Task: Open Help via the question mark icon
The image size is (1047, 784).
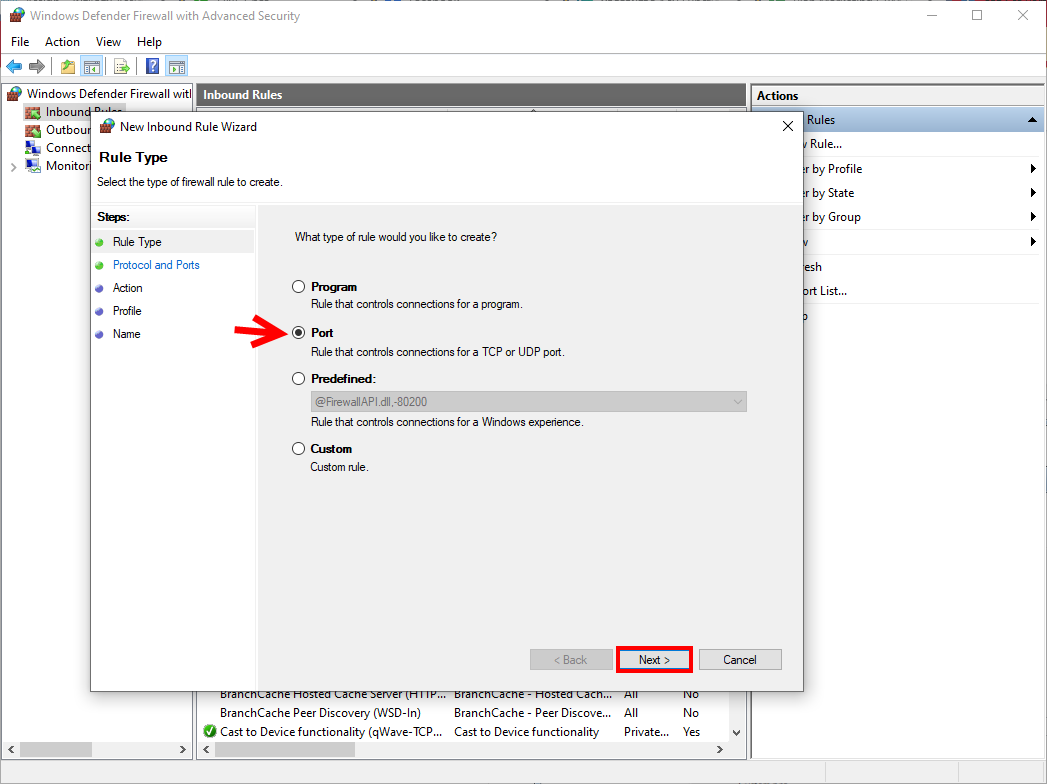Action: tap(153, 66)
